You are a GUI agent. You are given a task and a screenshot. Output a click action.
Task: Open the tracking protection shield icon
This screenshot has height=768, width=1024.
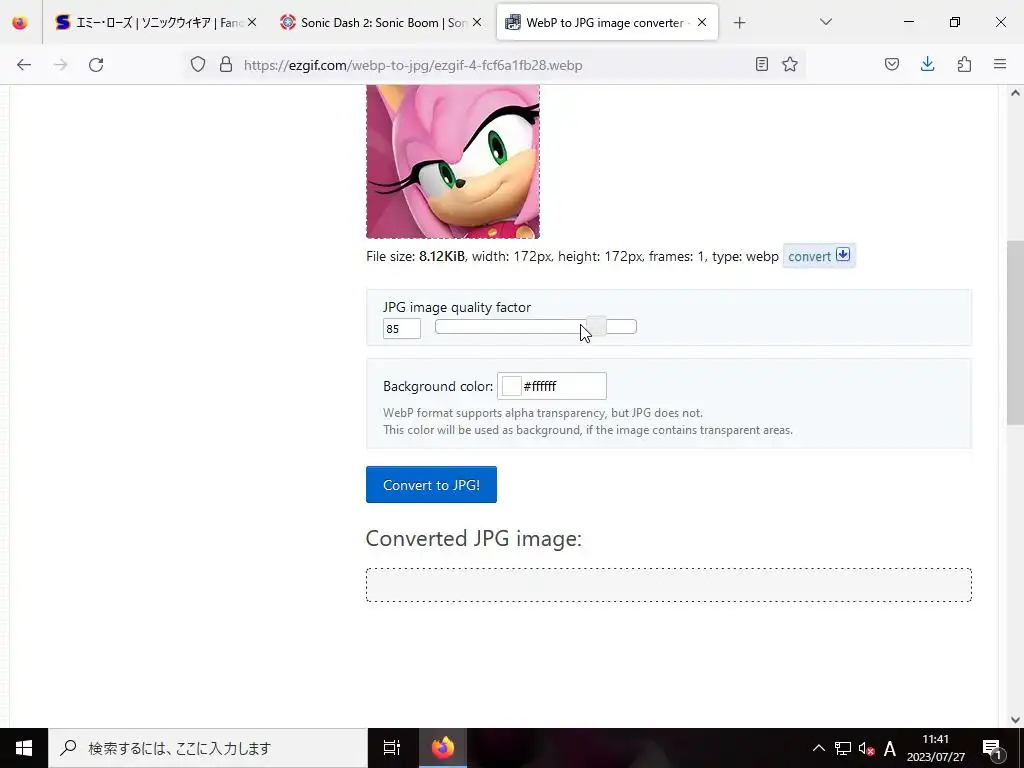click(198, 65)
